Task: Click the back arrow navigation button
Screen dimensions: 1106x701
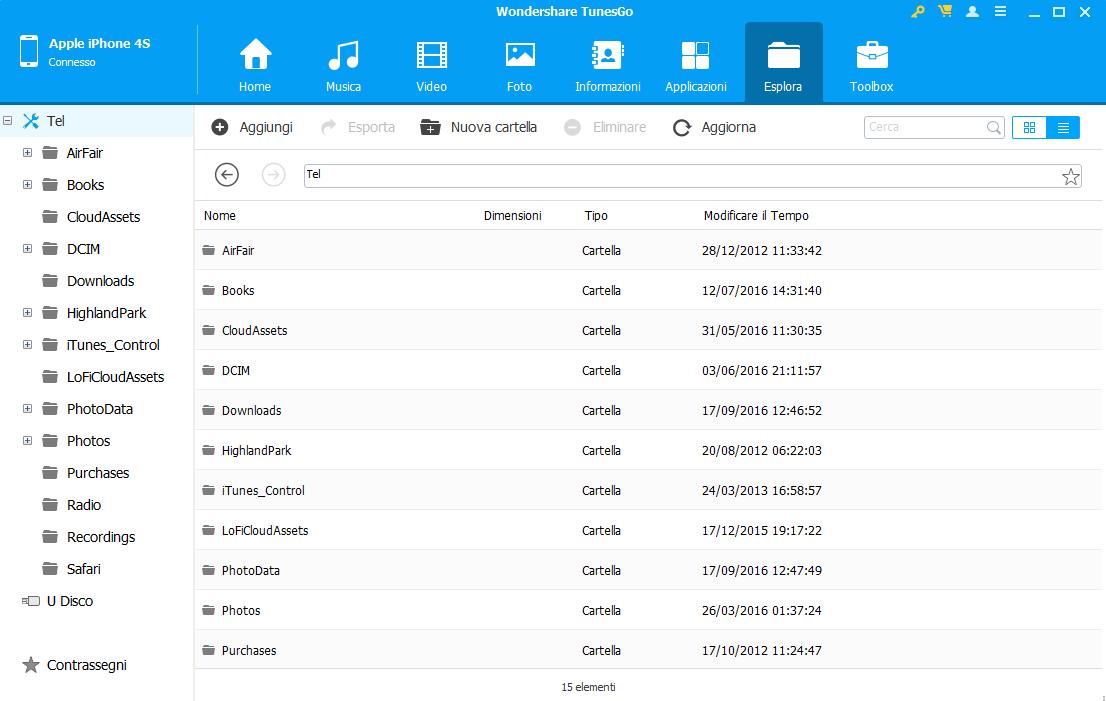Action: tap(227, 175)
